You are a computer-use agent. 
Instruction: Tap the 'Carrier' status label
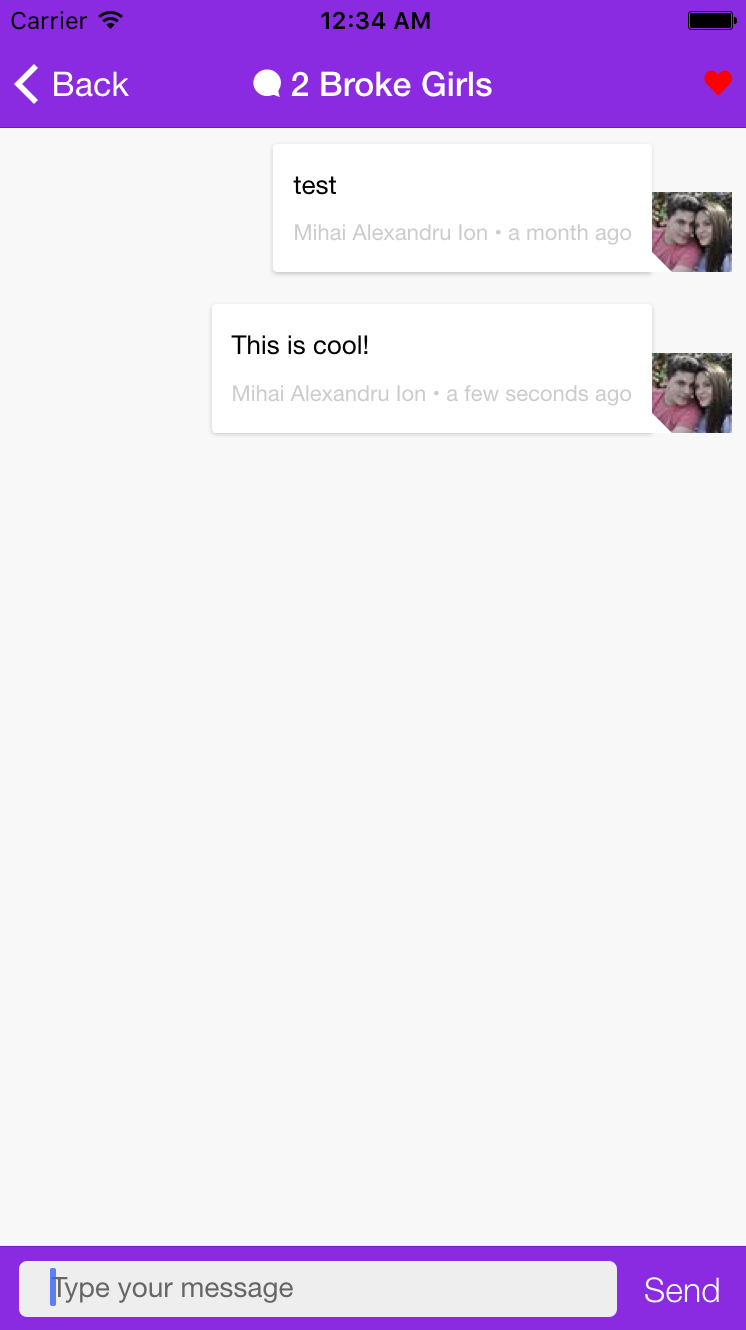coord(49,20)
